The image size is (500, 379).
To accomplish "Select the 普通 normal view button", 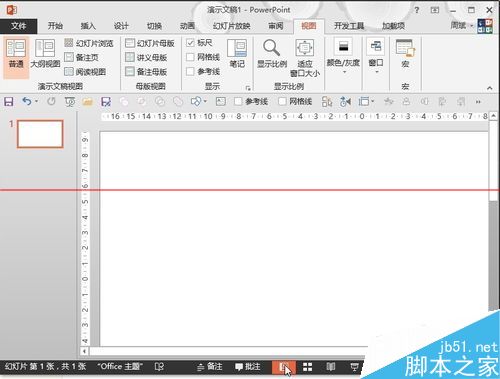I will [16, 57].
